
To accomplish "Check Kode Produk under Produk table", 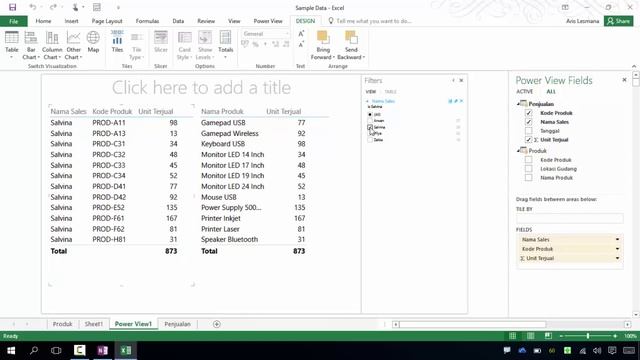I will point(529,160).
